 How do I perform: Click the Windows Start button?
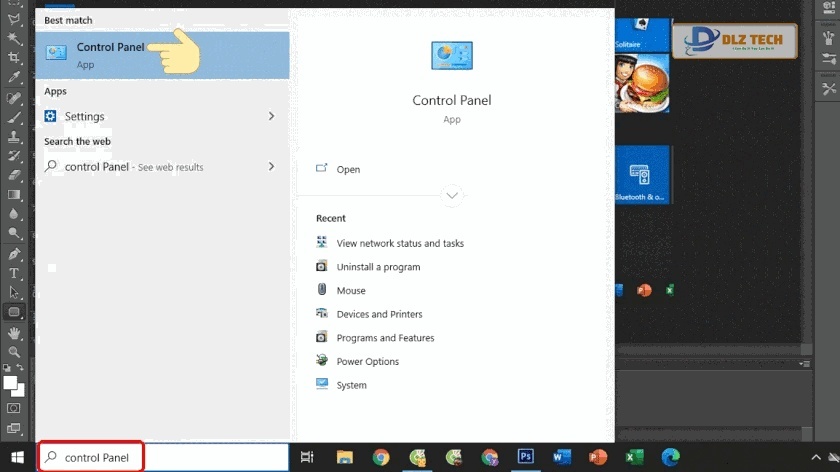[x=17, y=457]
